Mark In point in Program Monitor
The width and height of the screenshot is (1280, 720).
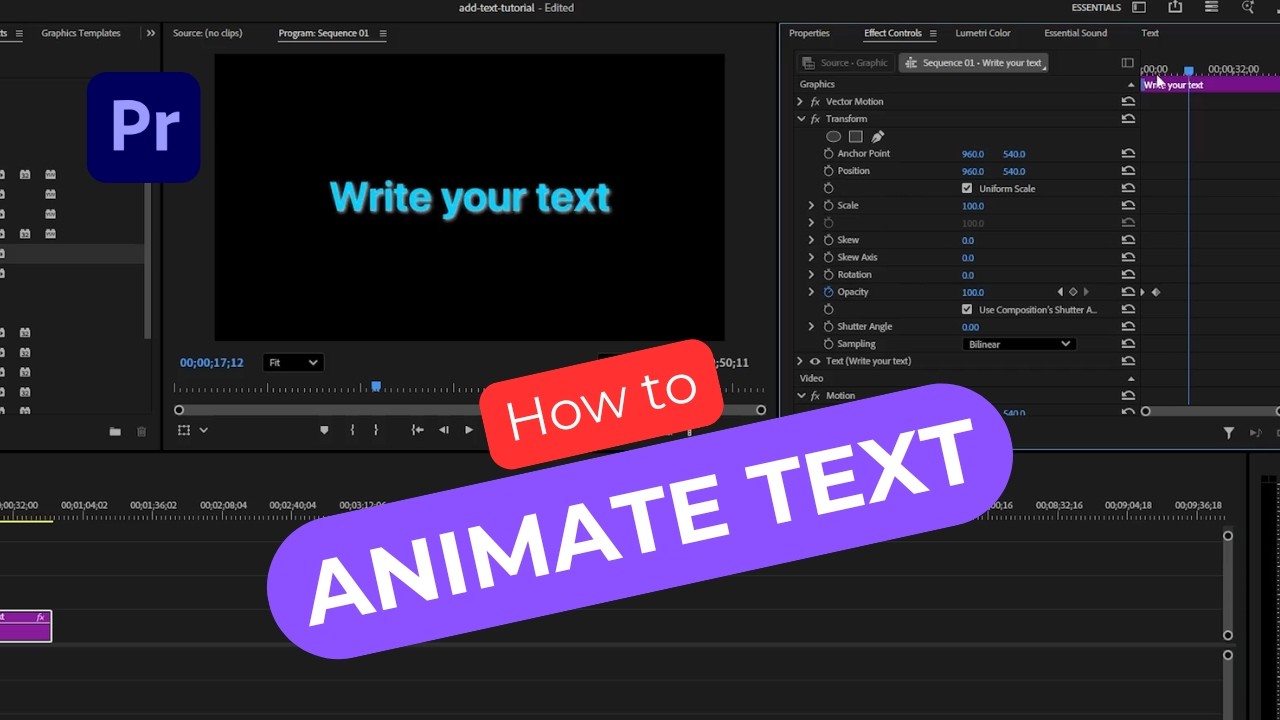(x=352, y=430)
